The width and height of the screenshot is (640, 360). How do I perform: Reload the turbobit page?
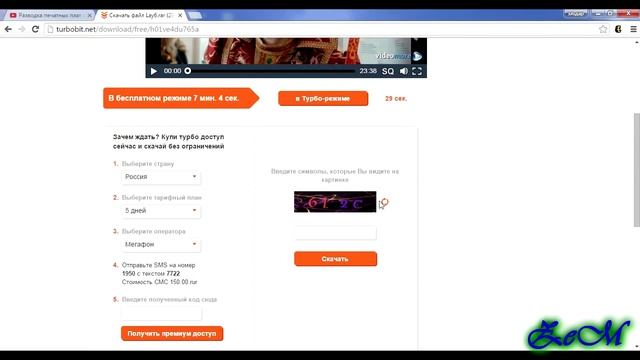coord(35,29)
